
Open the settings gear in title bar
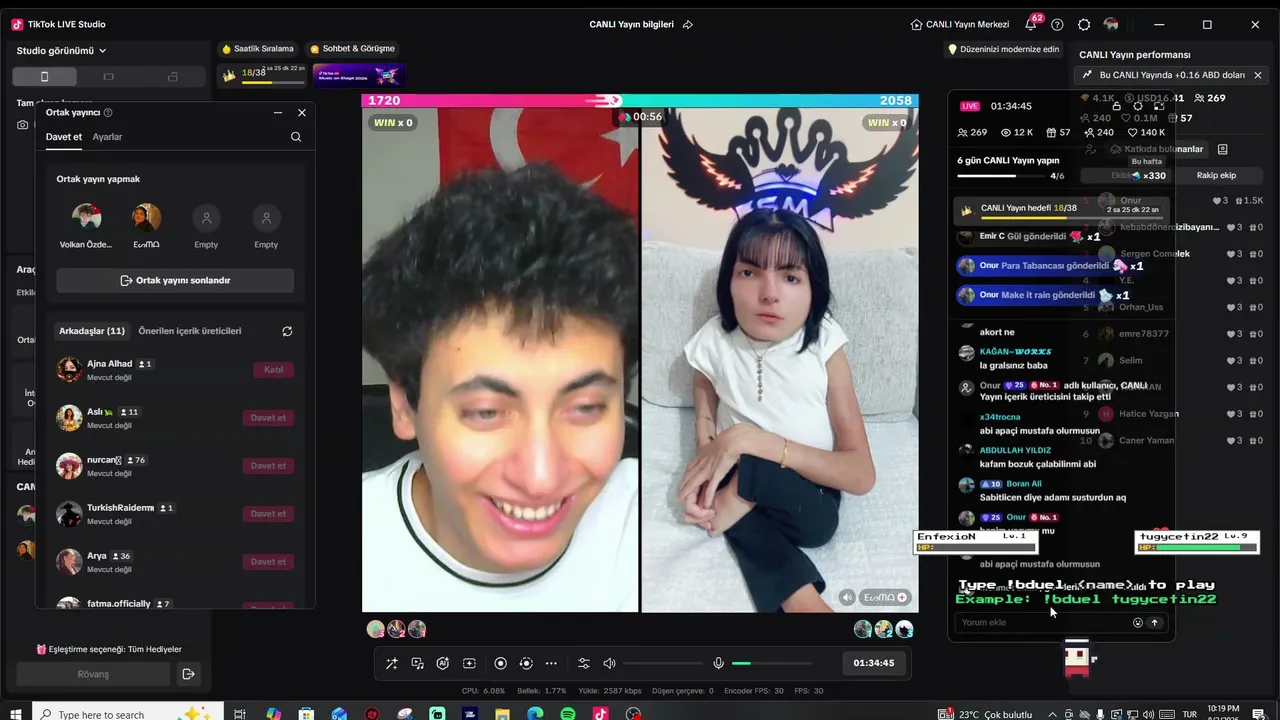tap(1084, 24)
